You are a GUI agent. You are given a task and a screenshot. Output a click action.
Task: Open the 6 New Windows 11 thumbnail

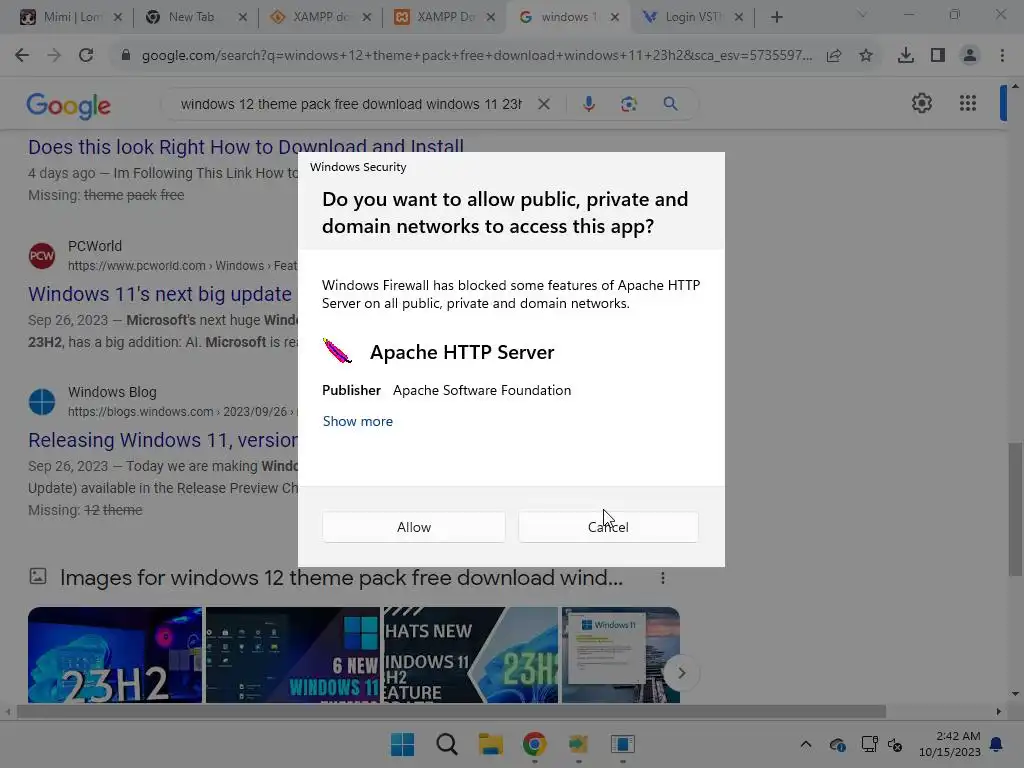click(x=293, y=655)
